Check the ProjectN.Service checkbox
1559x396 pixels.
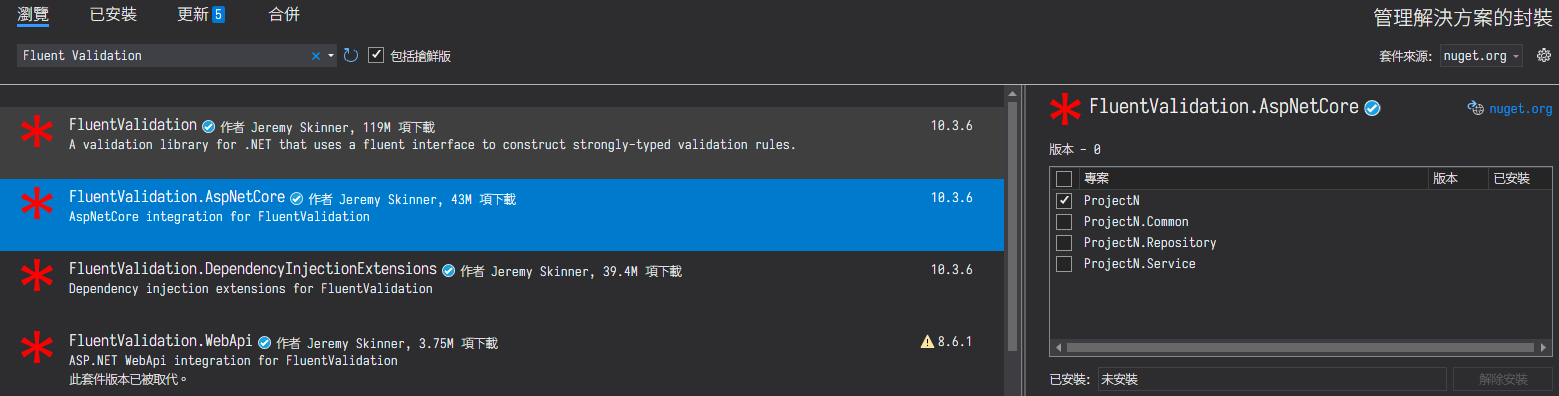1064,264
